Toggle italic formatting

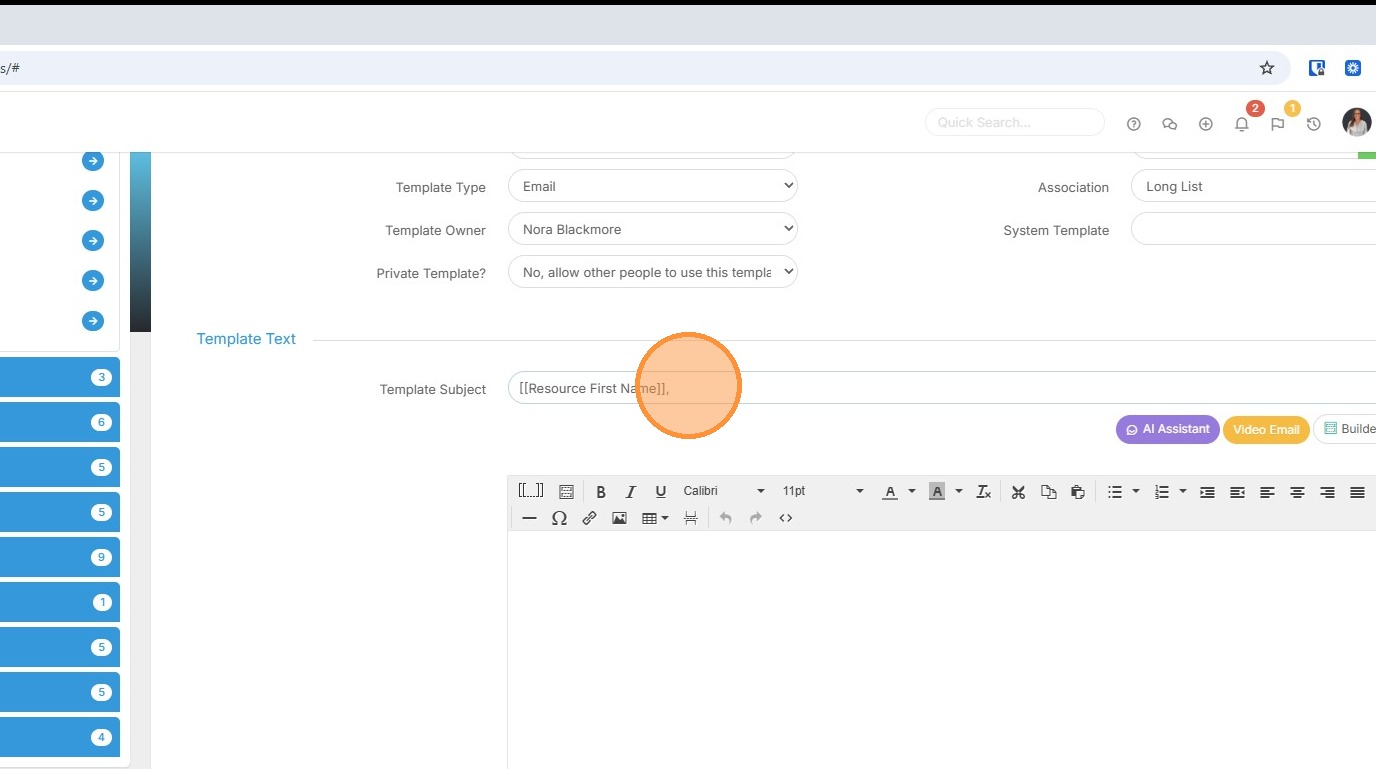pos(630,492)
